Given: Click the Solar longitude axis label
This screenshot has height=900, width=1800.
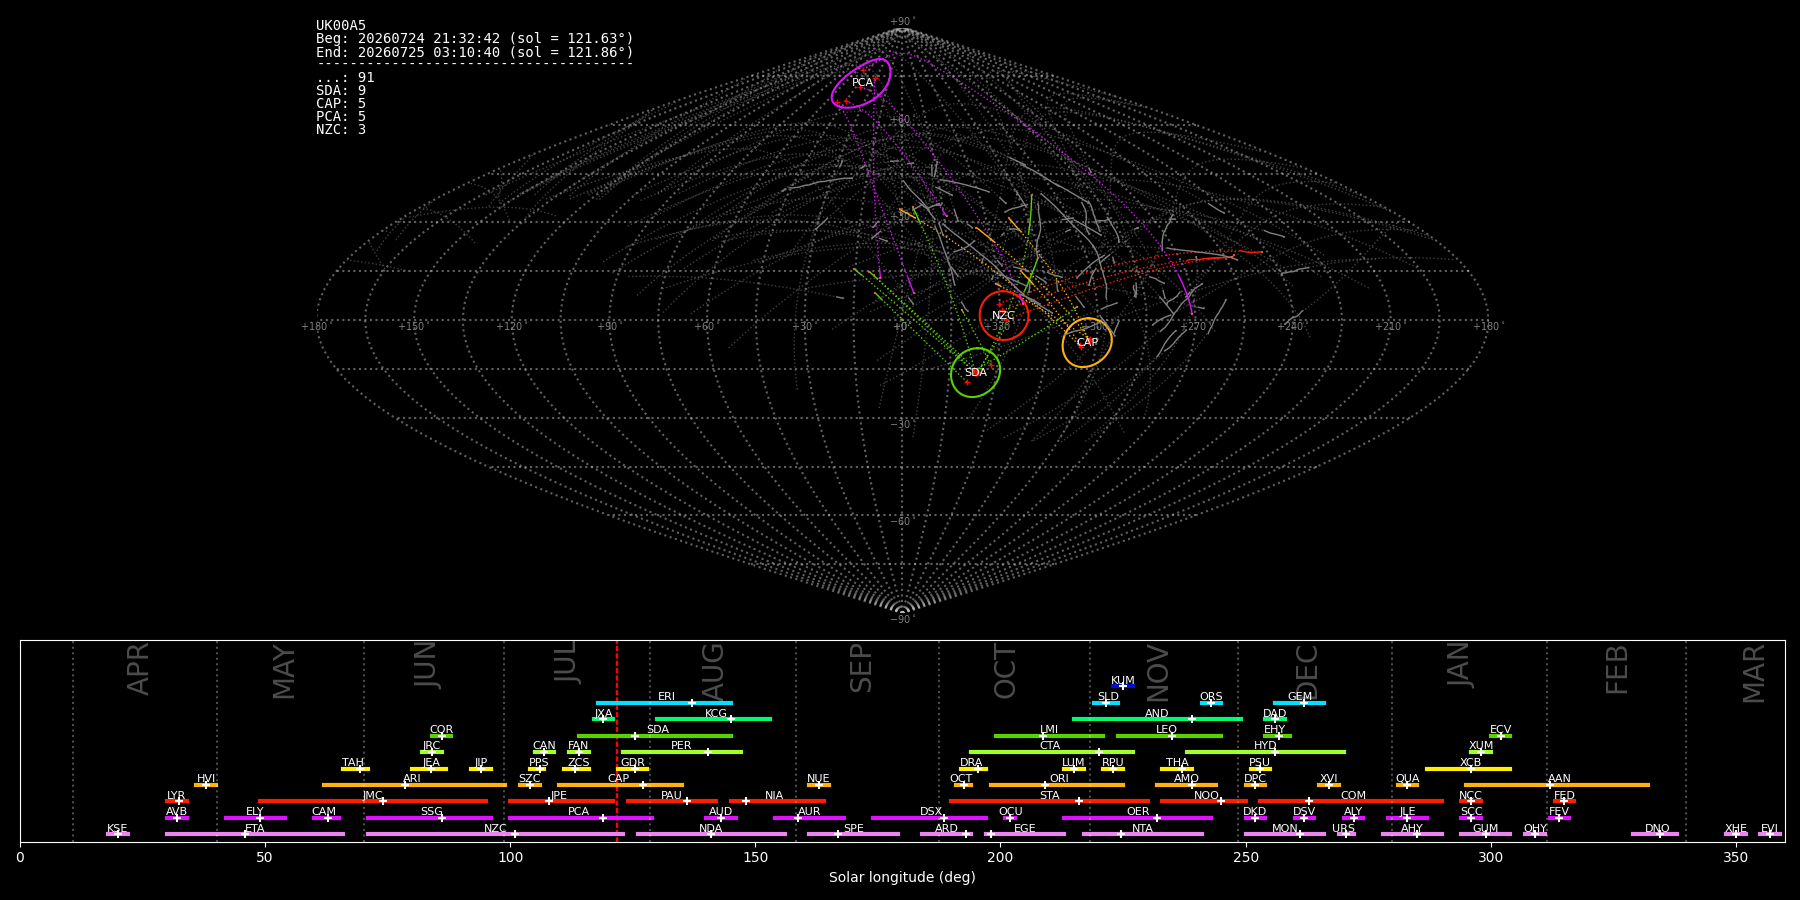Looking at the screenshot, I should click(902, 877).
